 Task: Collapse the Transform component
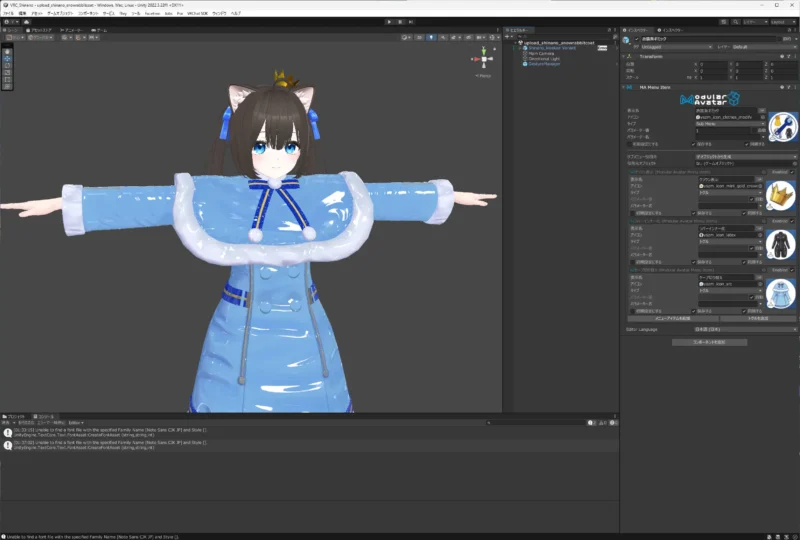click(623, 56)
